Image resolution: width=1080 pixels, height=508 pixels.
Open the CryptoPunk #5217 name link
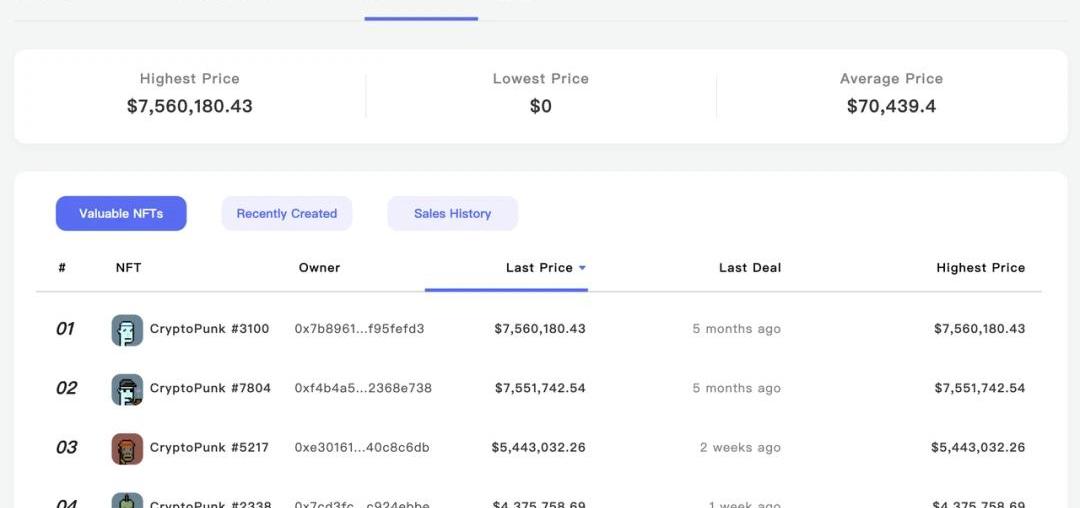click(x=209, y=447)
